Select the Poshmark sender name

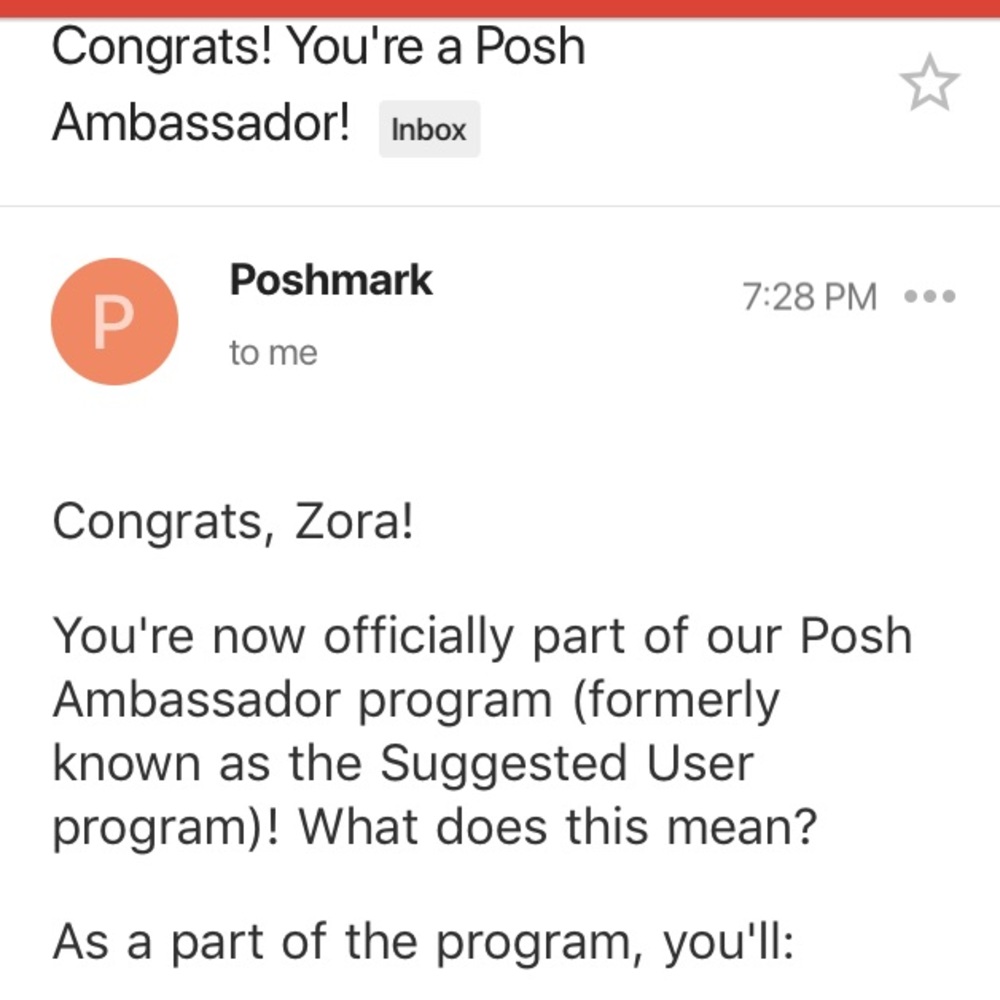coord(331,280)
